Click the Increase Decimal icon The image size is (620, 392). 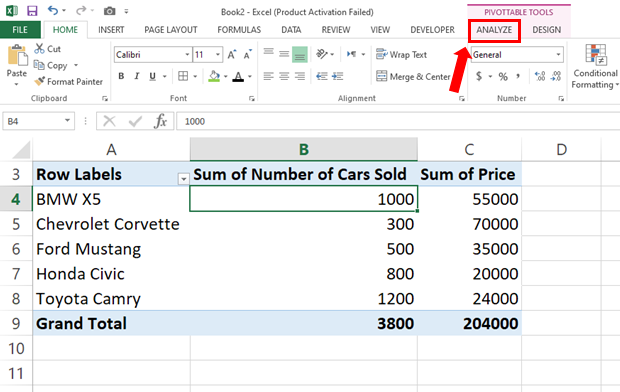(x=540, y=76)
